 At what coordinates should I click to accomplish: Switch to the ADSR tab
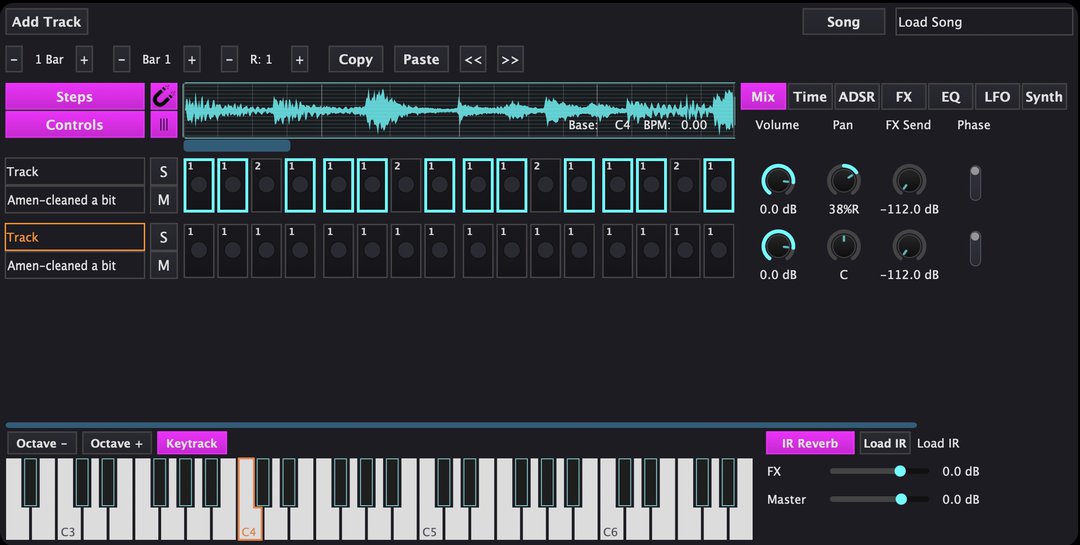tap(856, 97)
